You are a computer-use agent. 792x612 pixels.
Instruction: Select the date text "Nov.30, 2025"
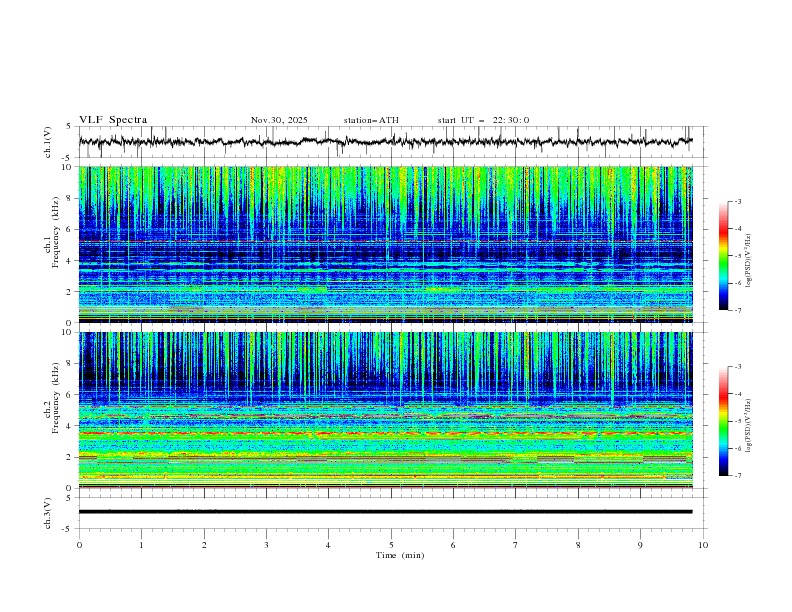pos(279,120)
